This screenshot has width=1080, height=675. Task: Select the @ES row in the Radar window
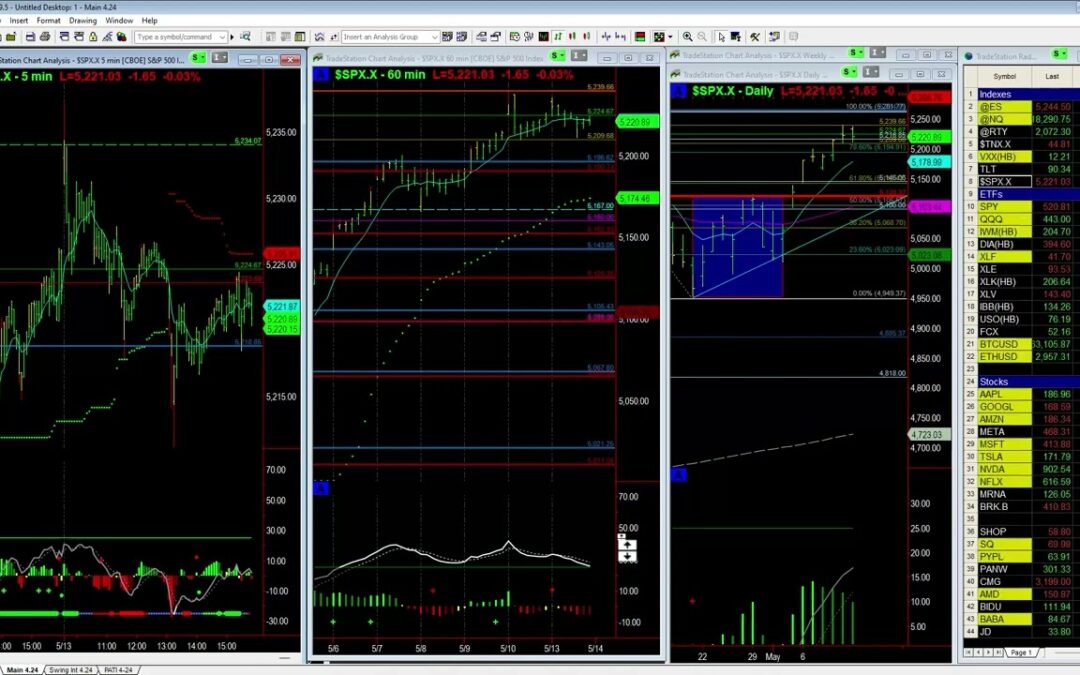coord(1022,107)
